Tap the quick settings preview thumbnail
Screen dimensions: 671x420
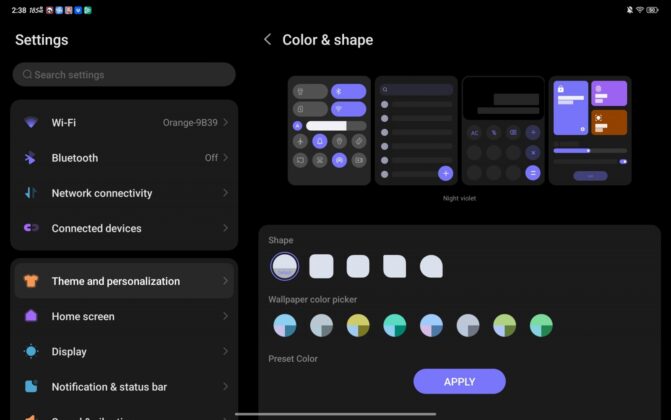tap(329, 131)
